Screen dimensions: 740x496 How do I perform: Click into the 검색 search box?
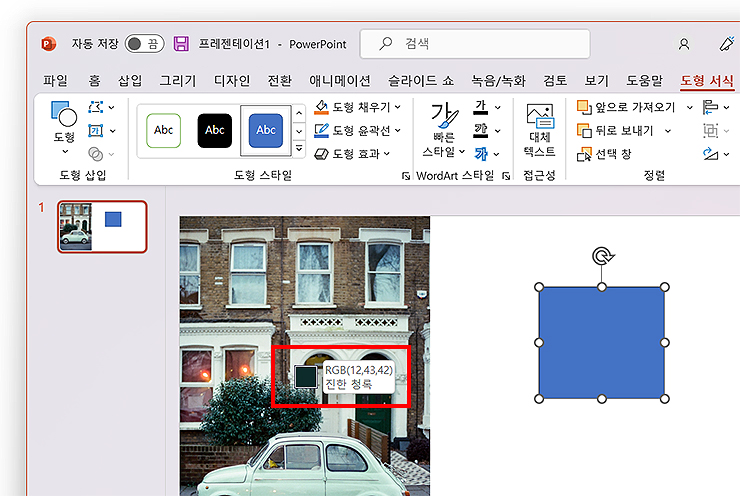(x=475, y=44)
